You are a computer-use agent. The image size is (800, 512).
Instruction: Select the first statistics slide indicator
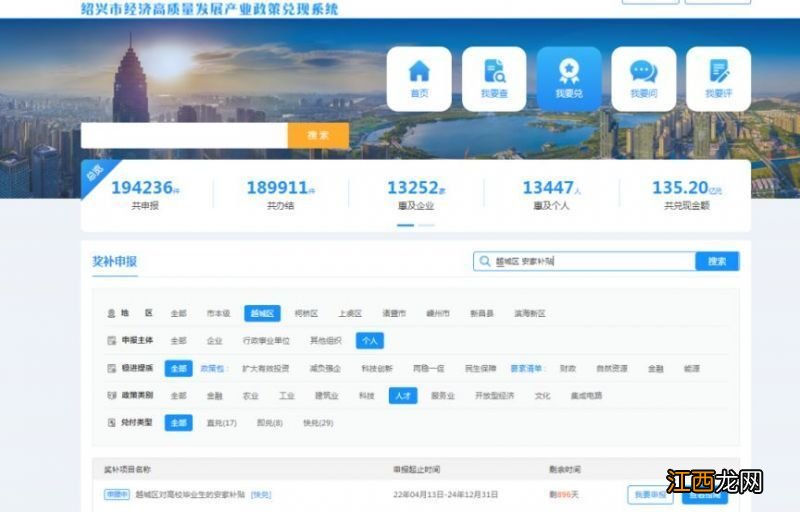coord(406,225)
